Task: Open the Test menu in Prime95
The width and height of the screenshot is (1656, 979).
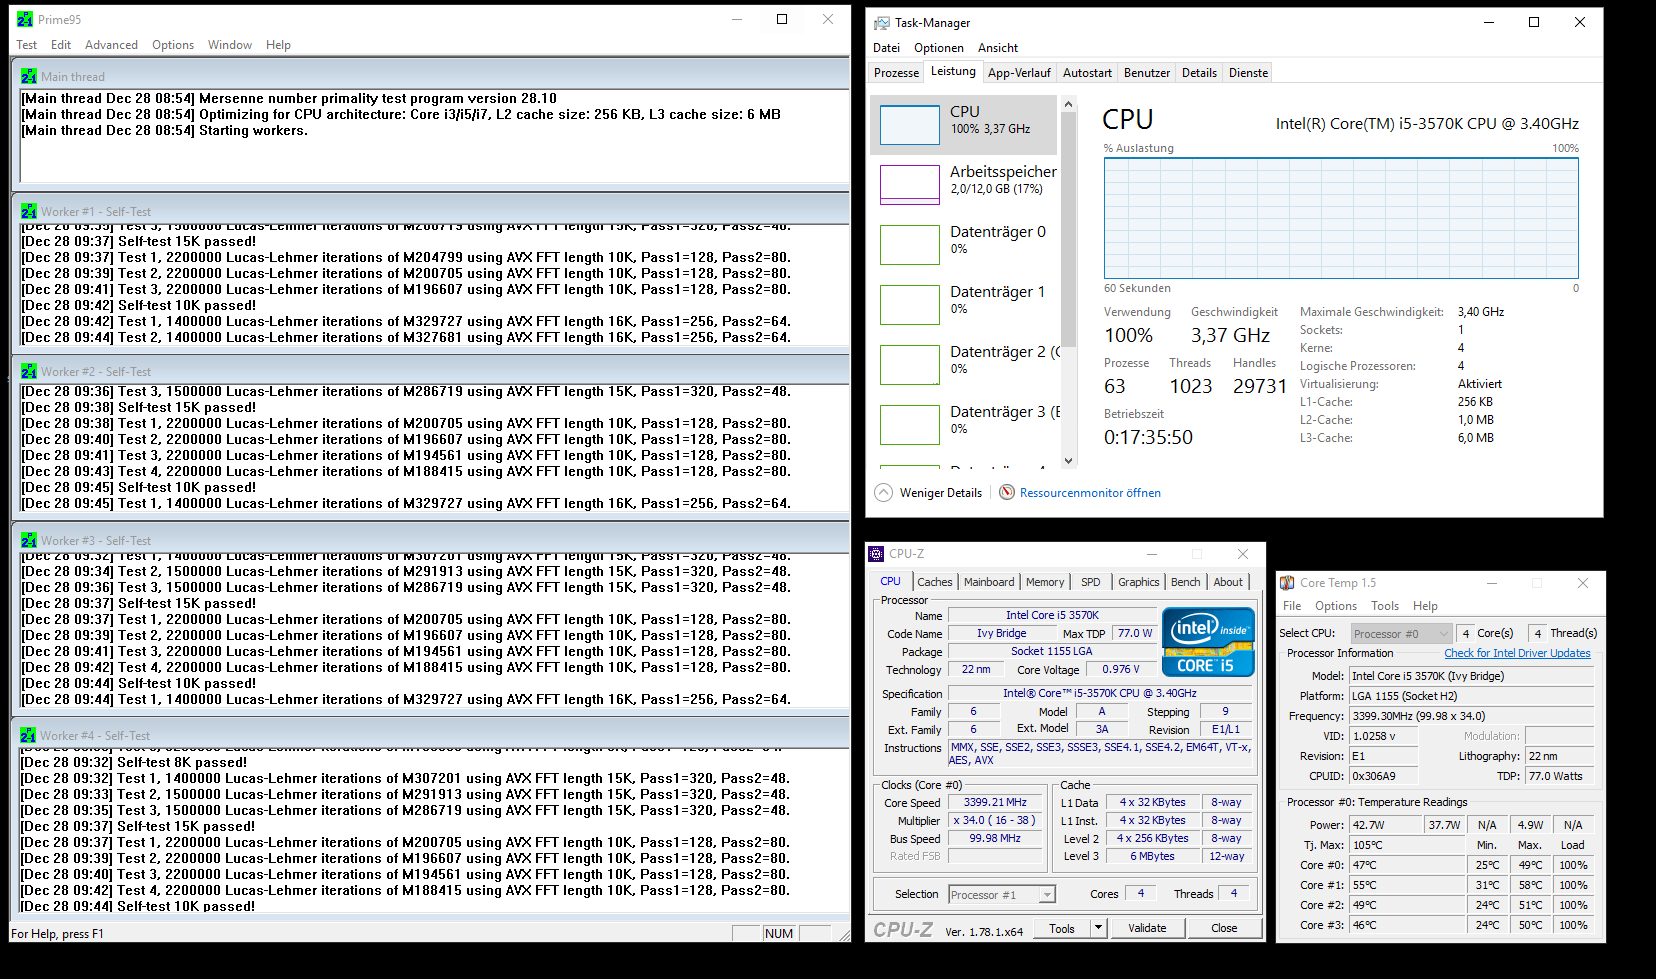Action: 27,45
